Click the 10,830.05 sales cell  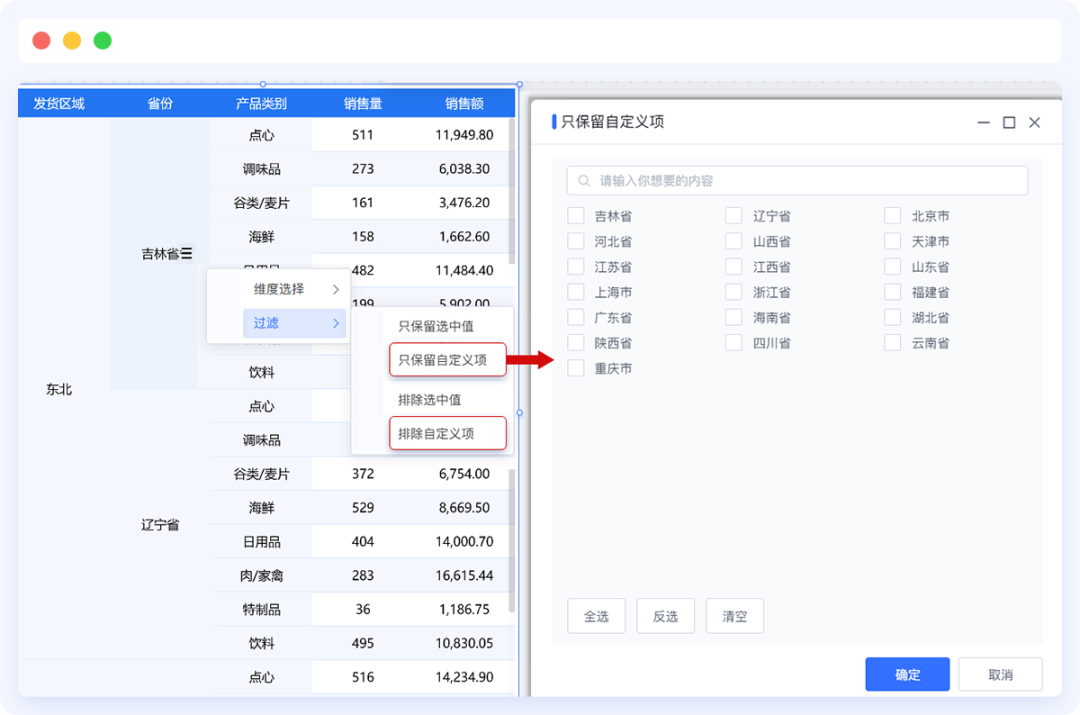tap(464, 643)
